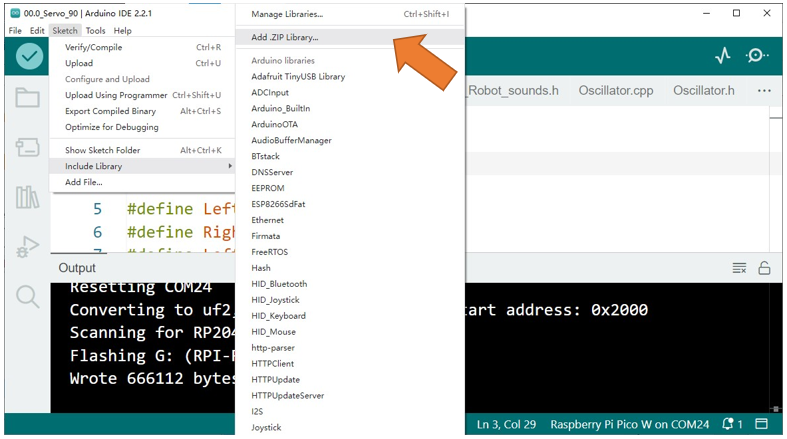787x439 pixels.
Task: Toggle the bottom panel icon in status bar
Action: tap(761, 424)
